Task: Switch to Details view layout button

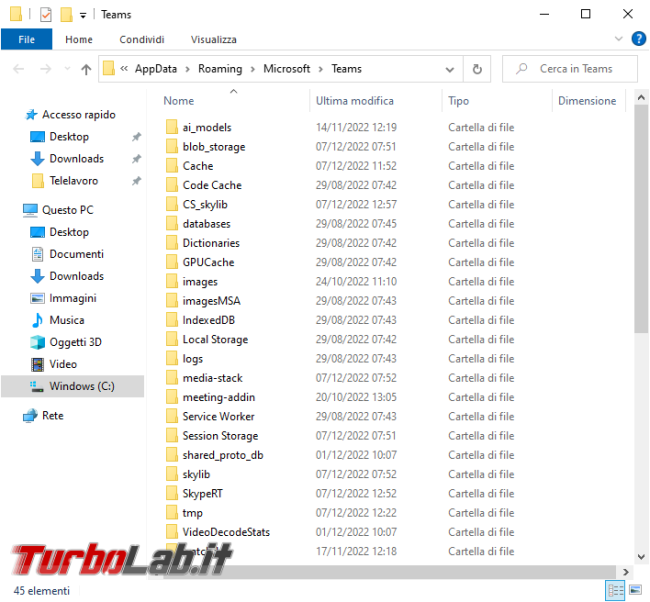Action: pos(615,590)
